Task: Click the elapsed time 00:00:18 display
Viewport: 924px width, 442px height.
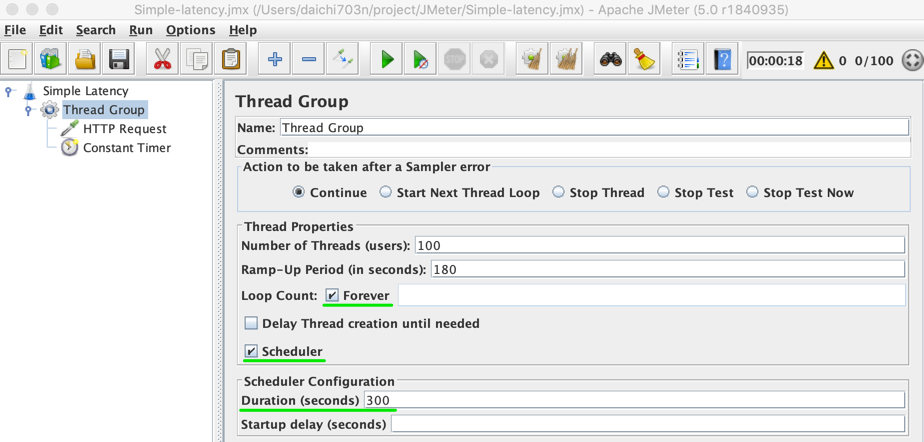Action: pos(776,60)
